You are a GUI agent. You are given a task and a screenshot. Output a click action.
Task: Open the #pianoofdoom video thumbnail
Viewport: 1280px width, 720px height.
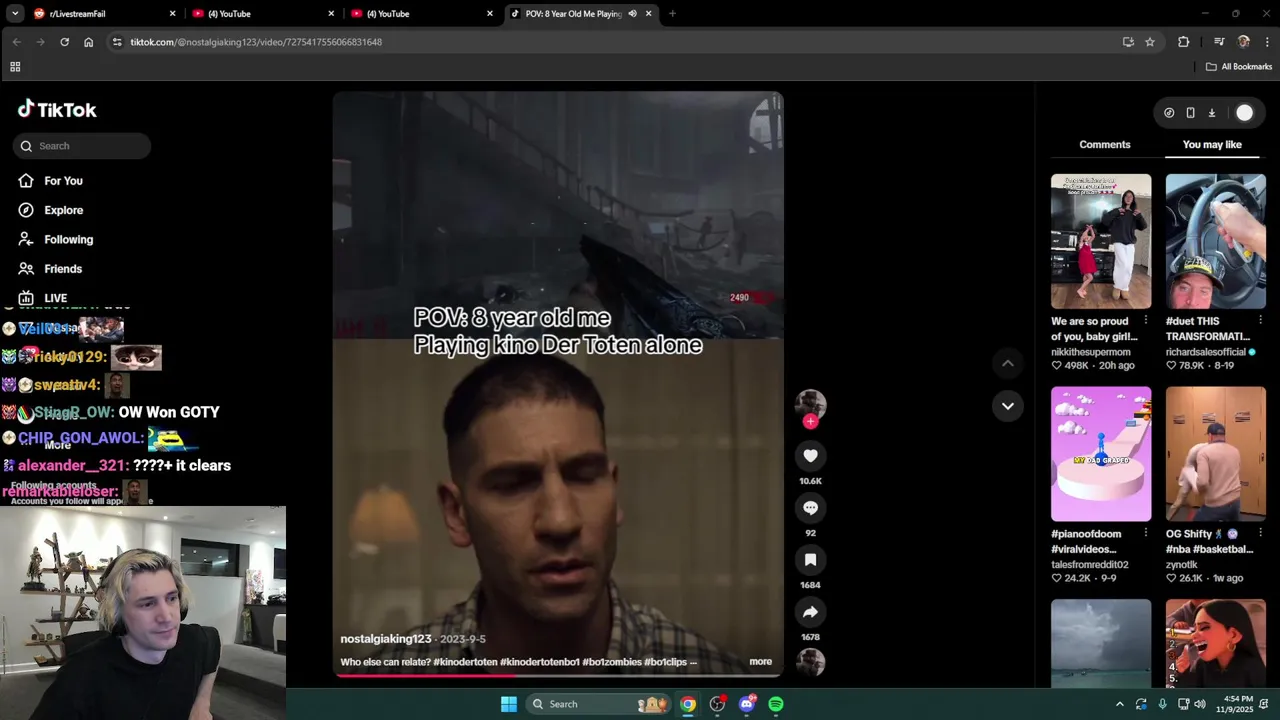1101,454
